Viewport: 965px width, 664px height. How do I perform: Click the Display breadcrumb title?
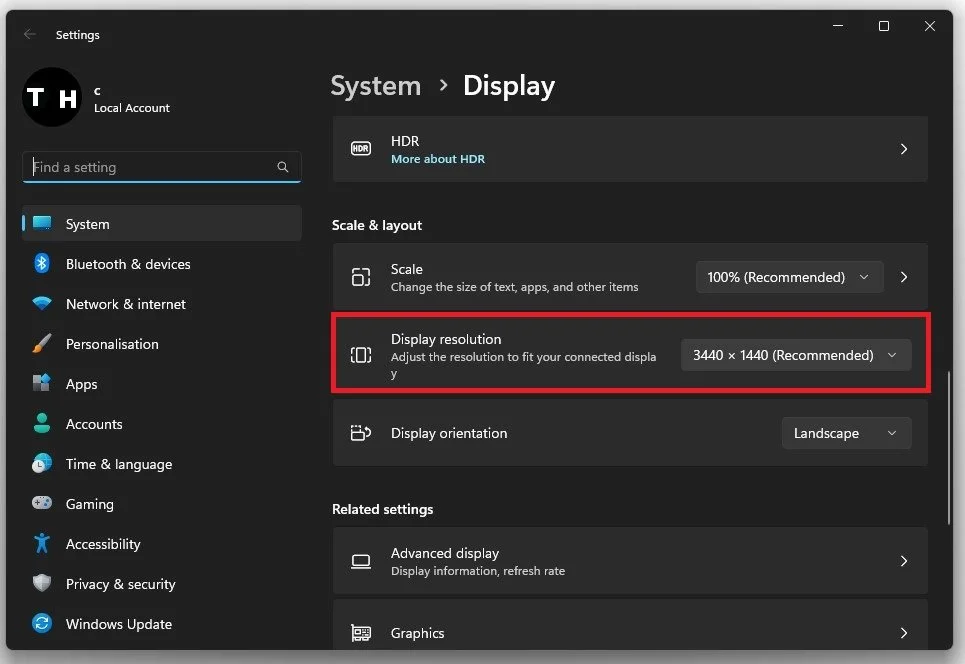coord(509,86)
